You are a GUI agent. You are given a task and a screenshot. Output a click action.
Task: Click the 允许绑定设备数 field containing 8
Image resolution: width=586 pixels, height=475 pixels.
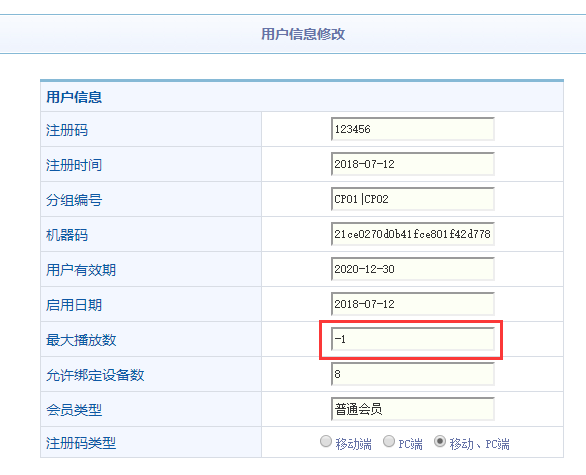tap(413, 374)
